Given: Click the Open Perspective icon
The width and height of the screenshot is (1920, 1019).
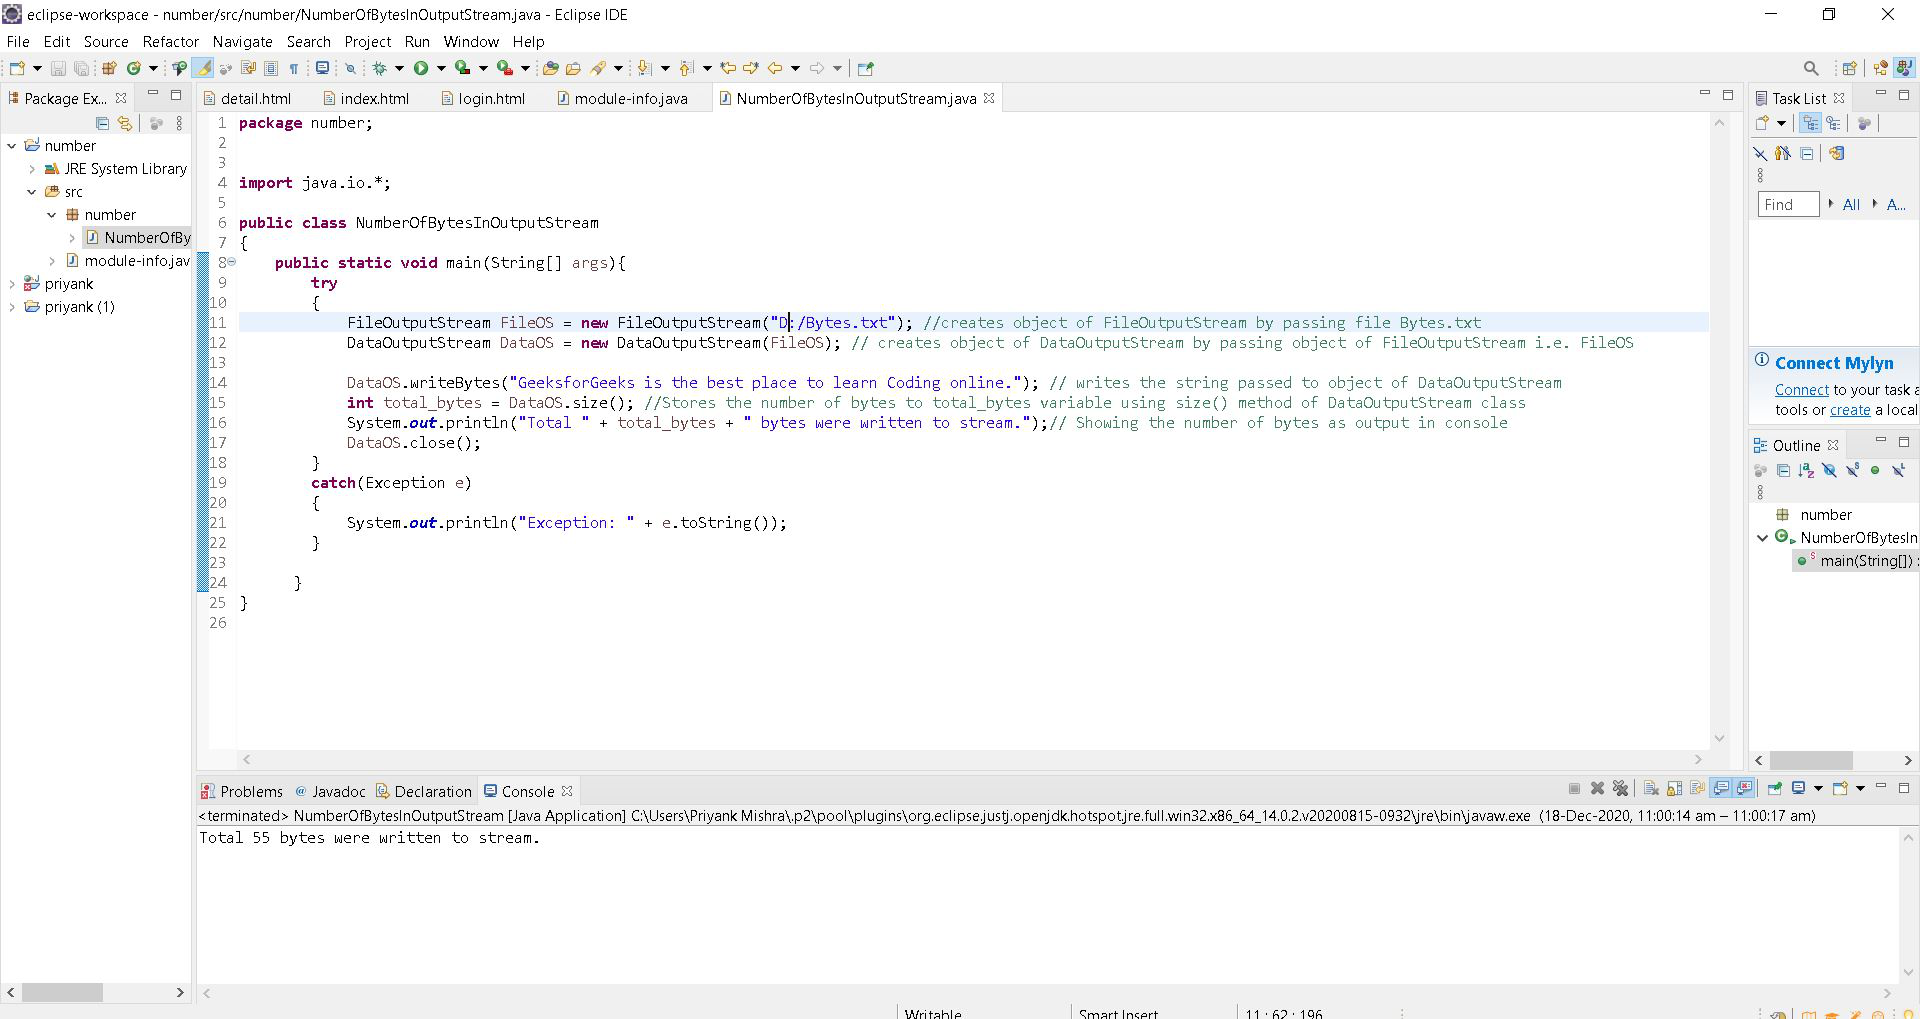Looking at the screenshot, I should click(1849, 68).
